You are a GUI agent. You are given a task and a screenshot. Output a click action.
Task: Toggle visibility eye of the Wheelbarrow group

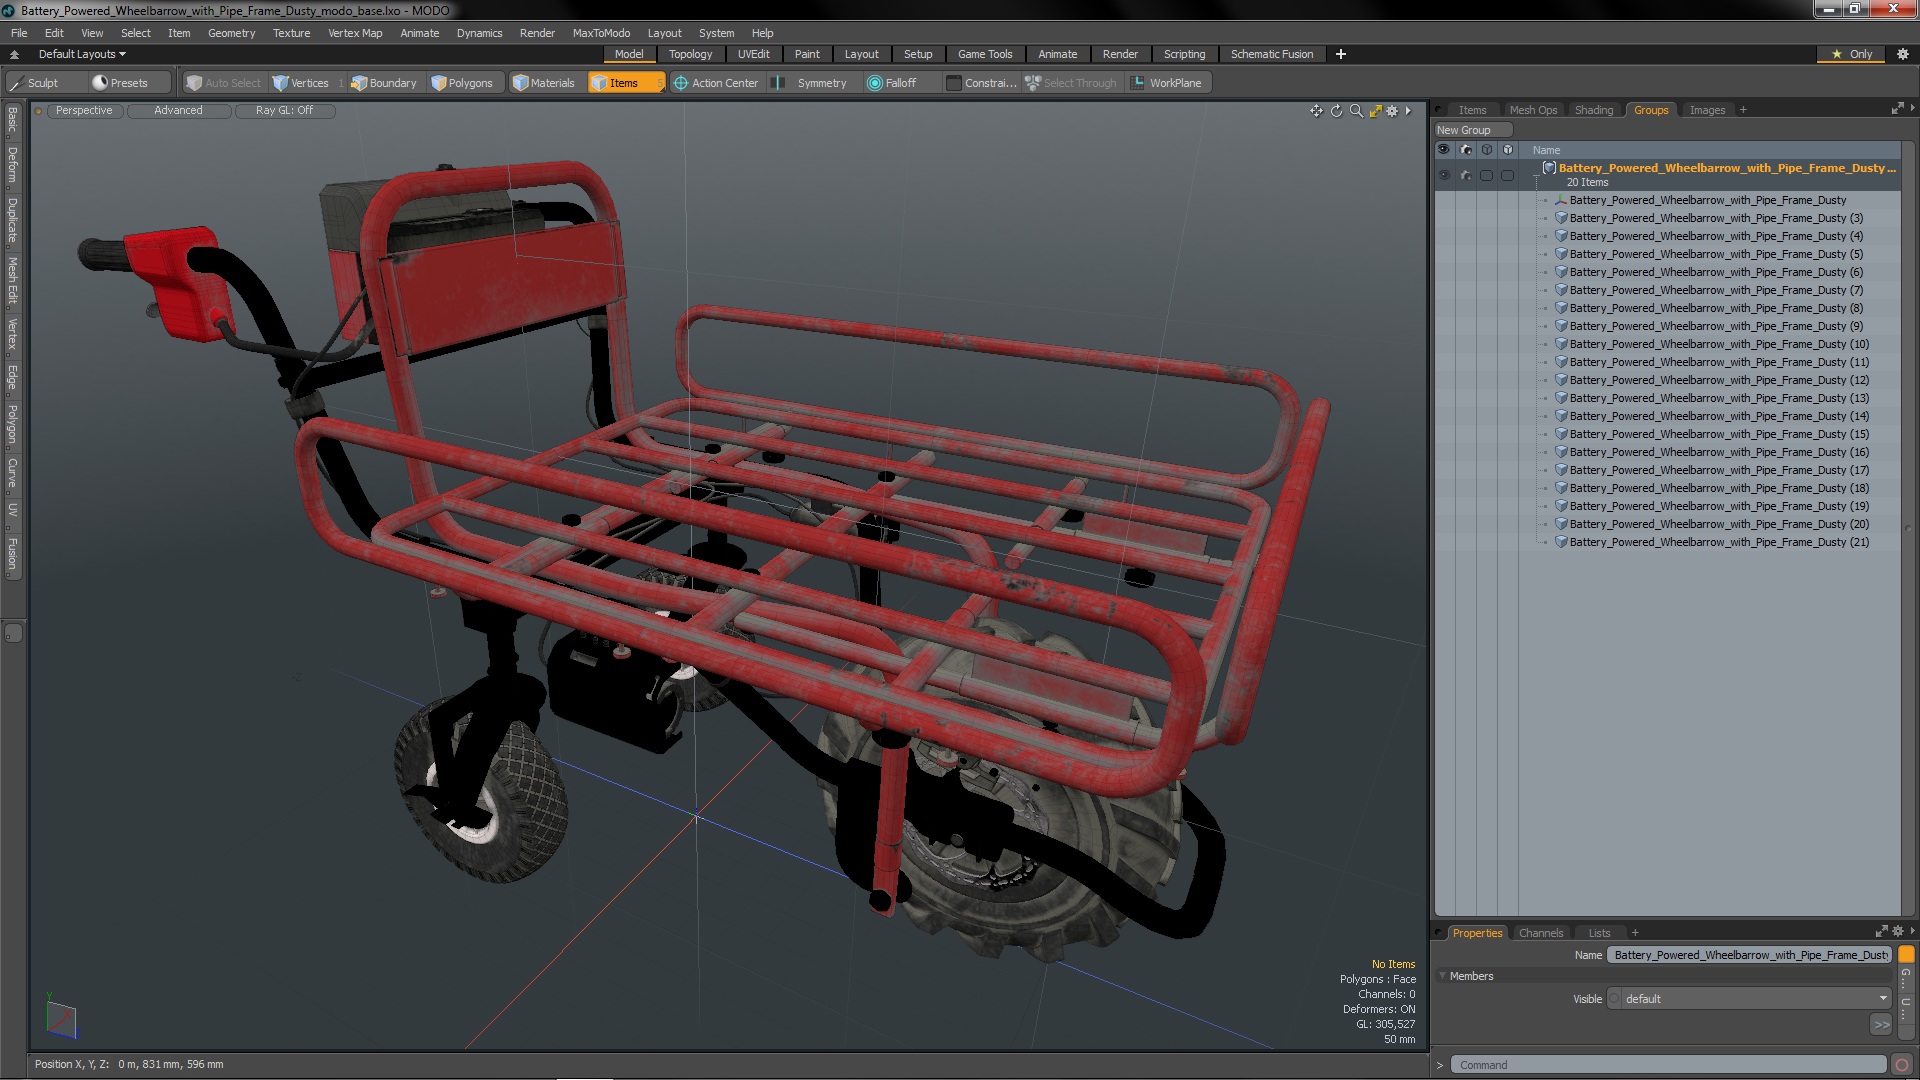[x=1443, y=175]
